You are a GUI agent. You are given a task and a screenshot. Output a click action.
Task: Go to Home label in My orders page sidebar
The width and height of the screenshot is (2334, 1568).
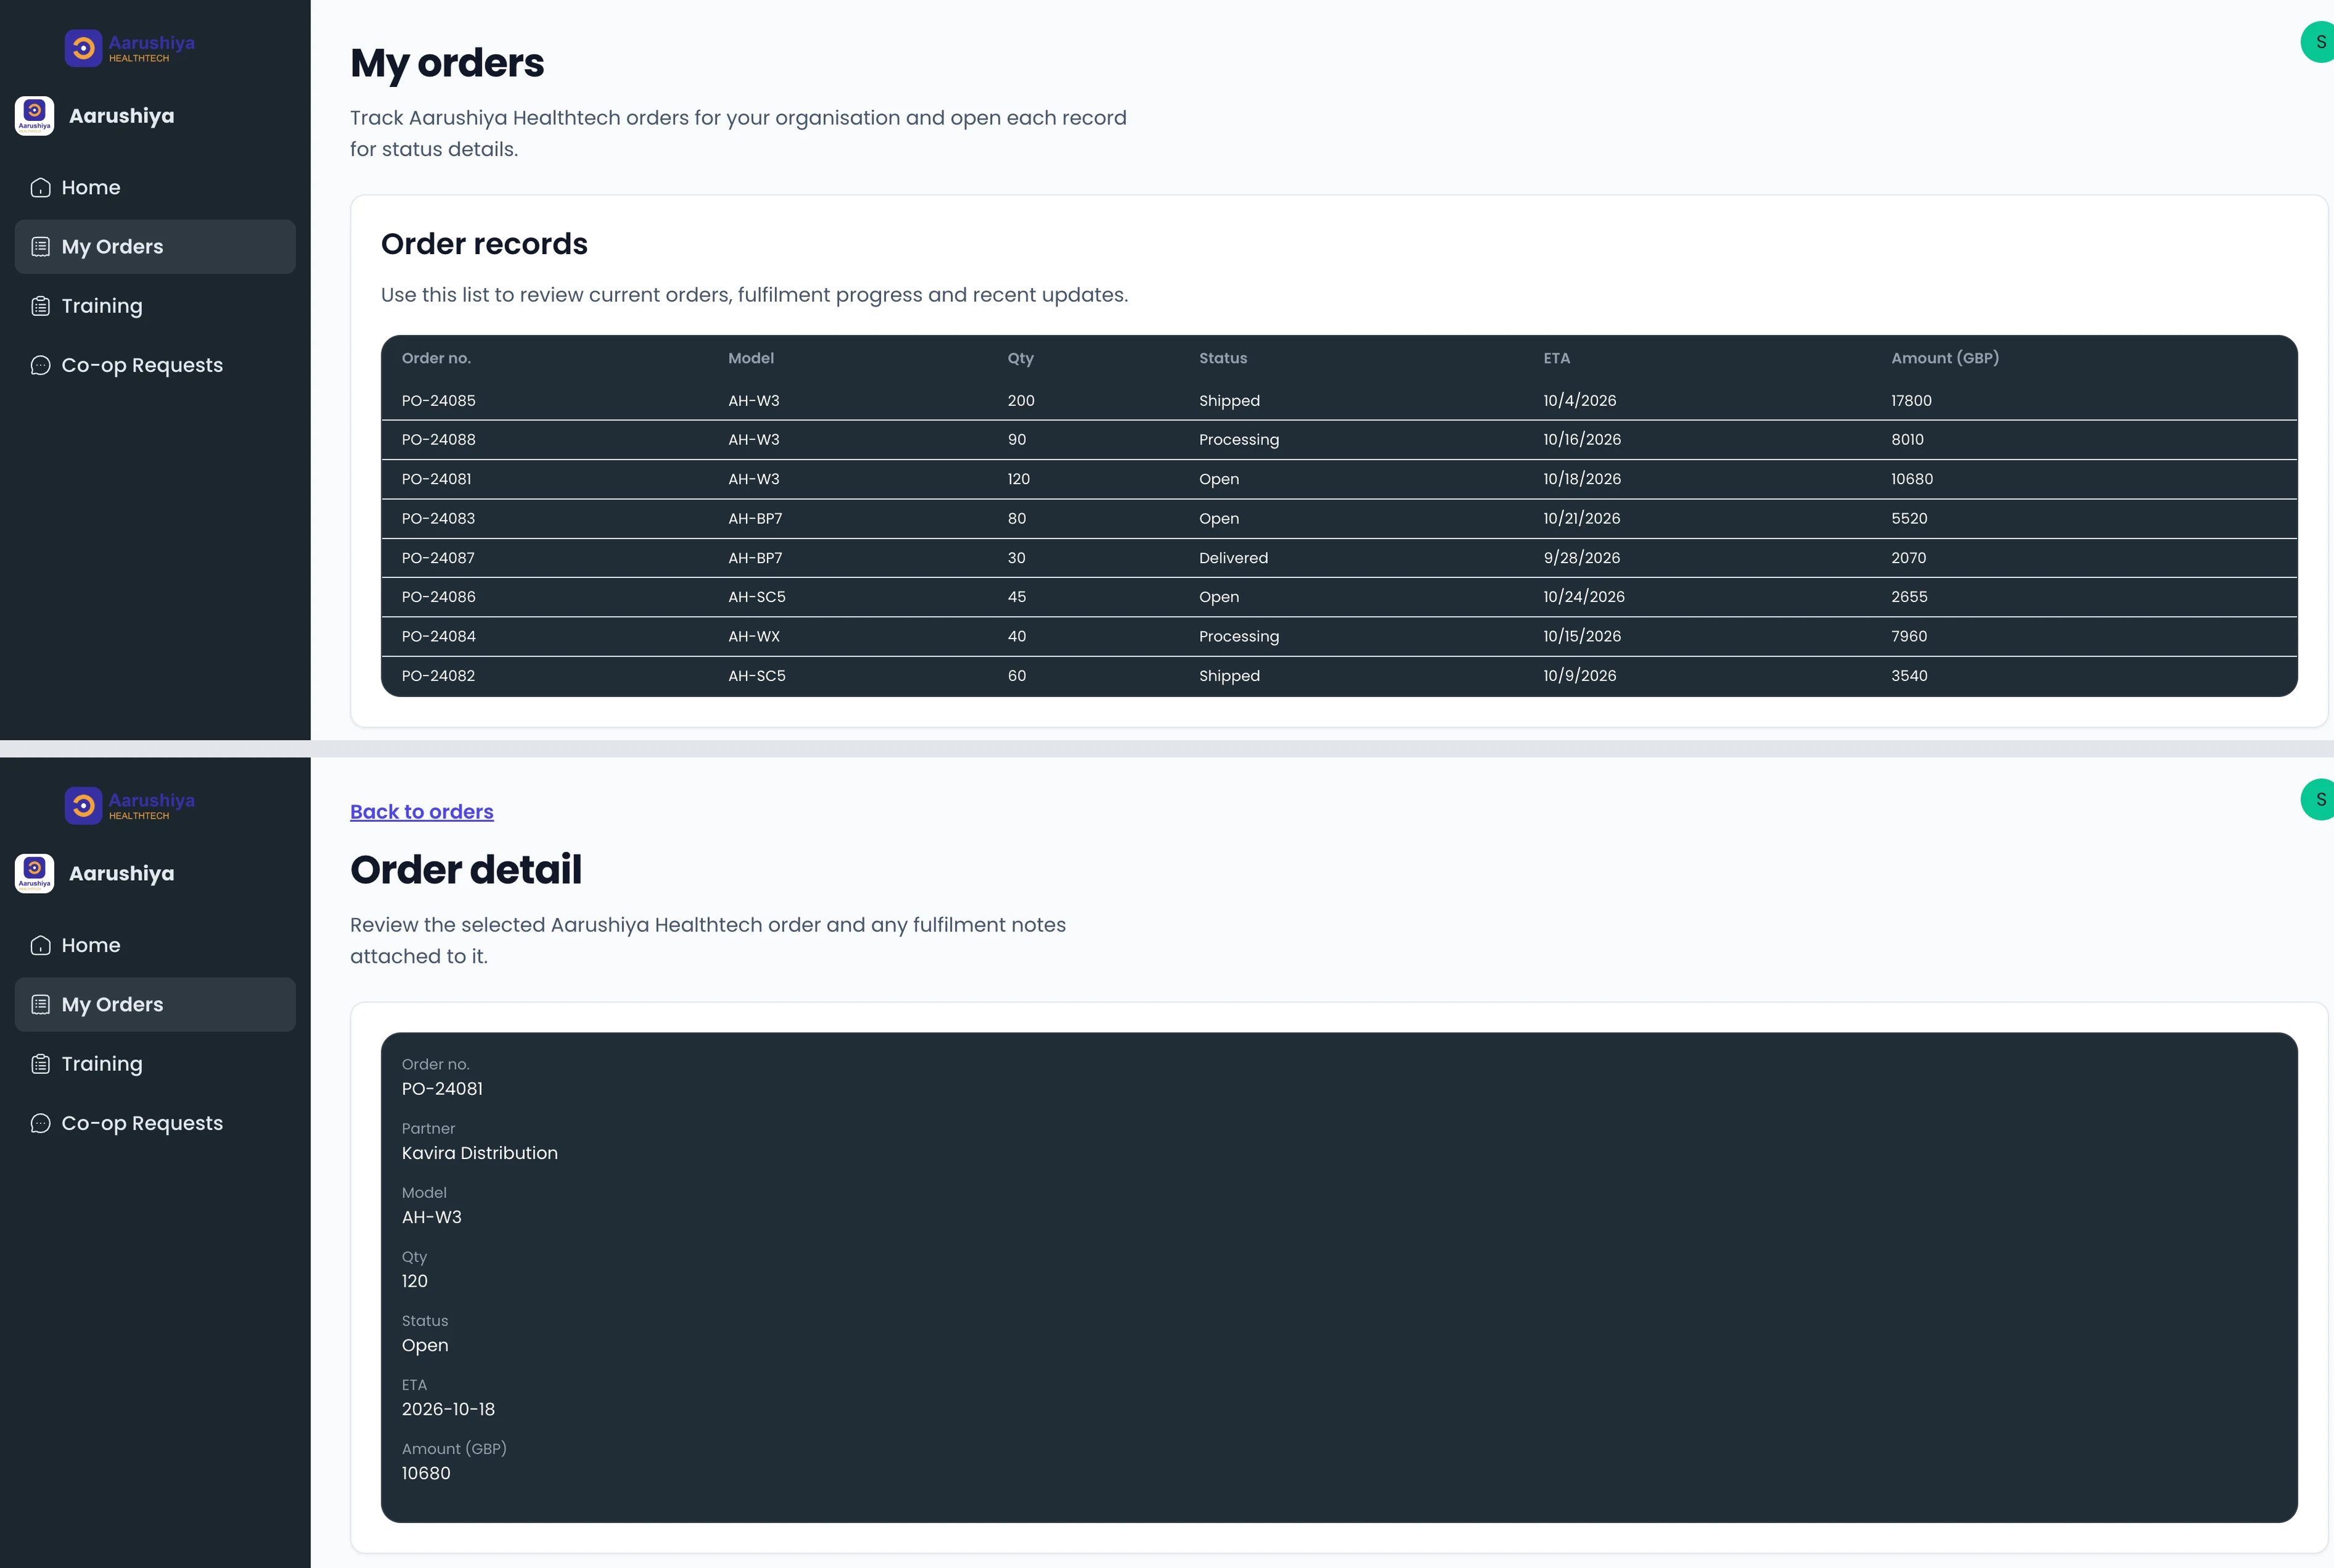coord(91,188)
